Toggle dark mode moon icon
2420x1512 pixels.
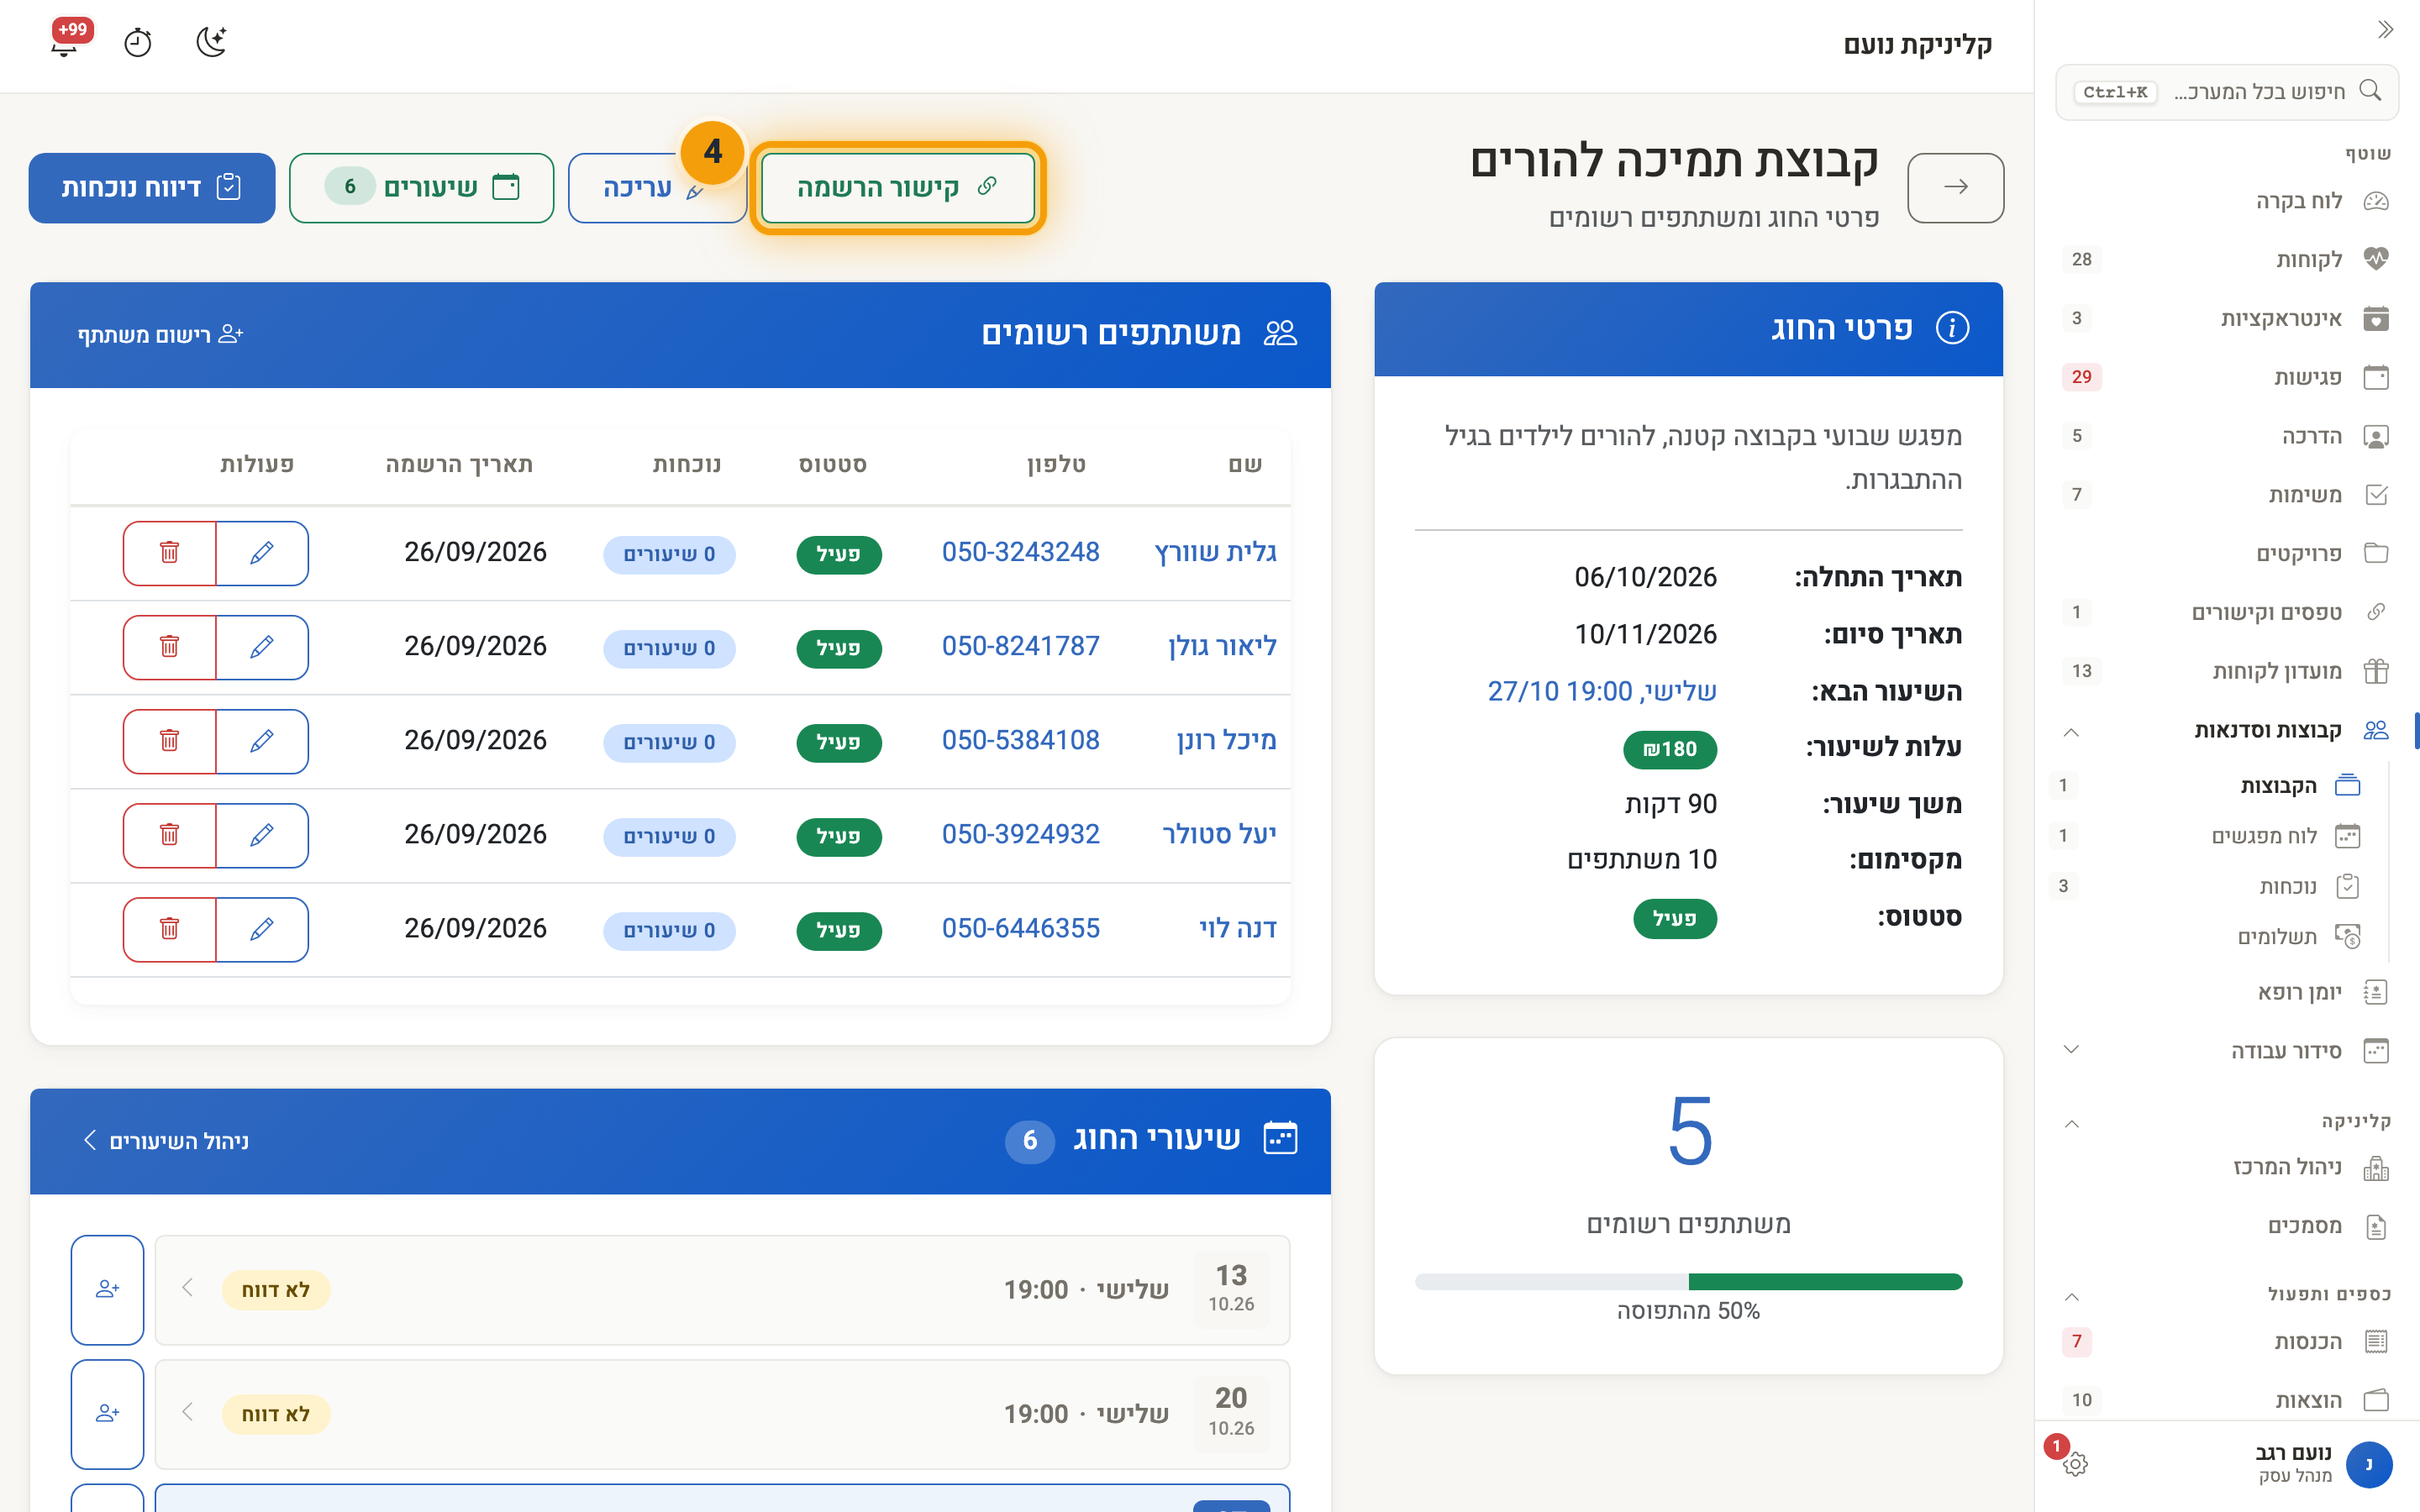(x=211, y=42)
